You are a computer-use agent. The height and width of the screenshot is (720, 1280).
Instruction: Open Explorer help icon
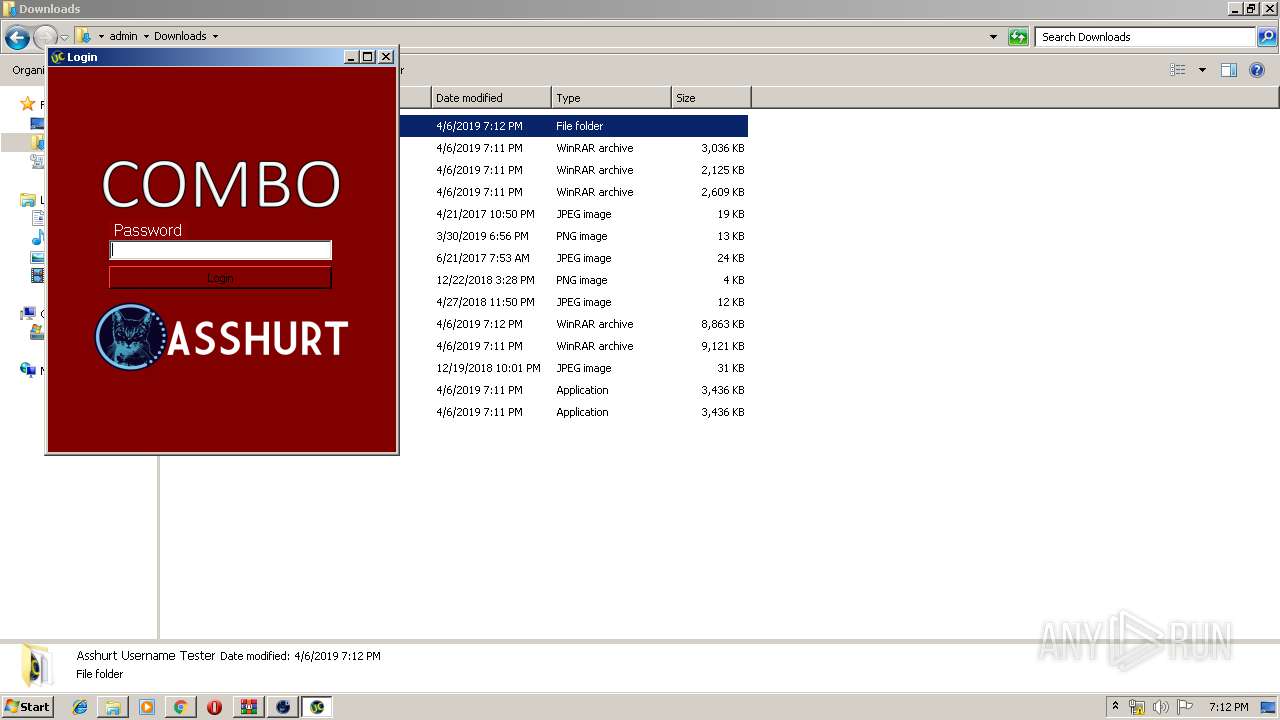[1257, 70]
